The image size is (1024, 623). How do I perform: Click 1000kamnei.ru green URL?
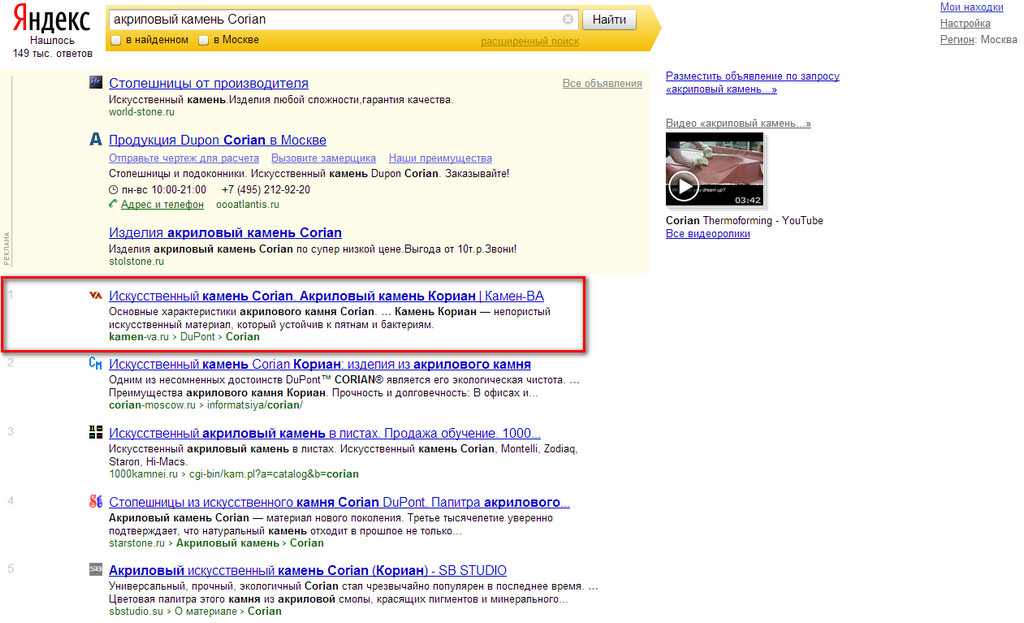pyautogui.click(x=143, y=474)
